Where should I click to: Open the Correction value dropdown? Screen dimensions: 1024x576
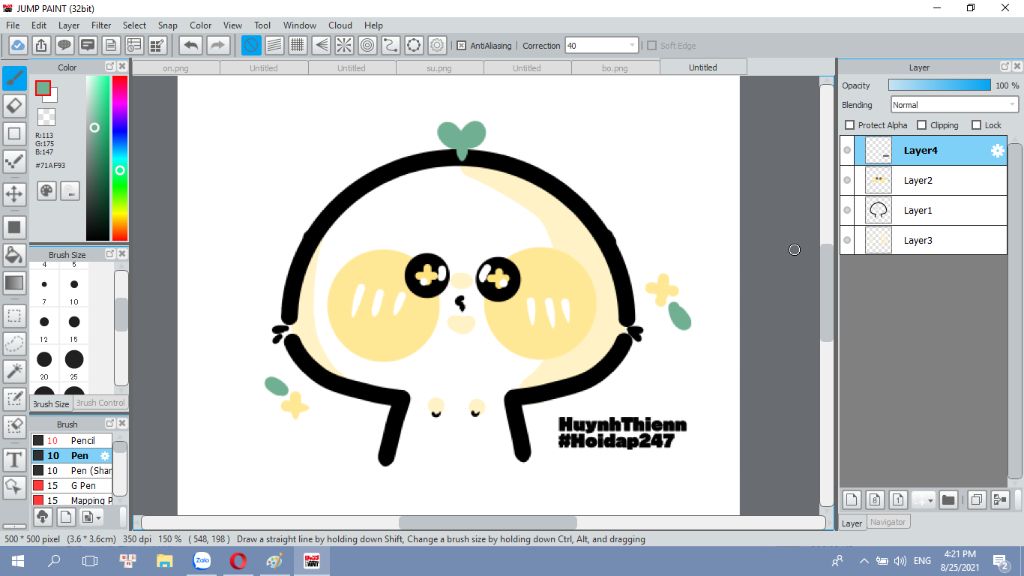click(601, 46)
